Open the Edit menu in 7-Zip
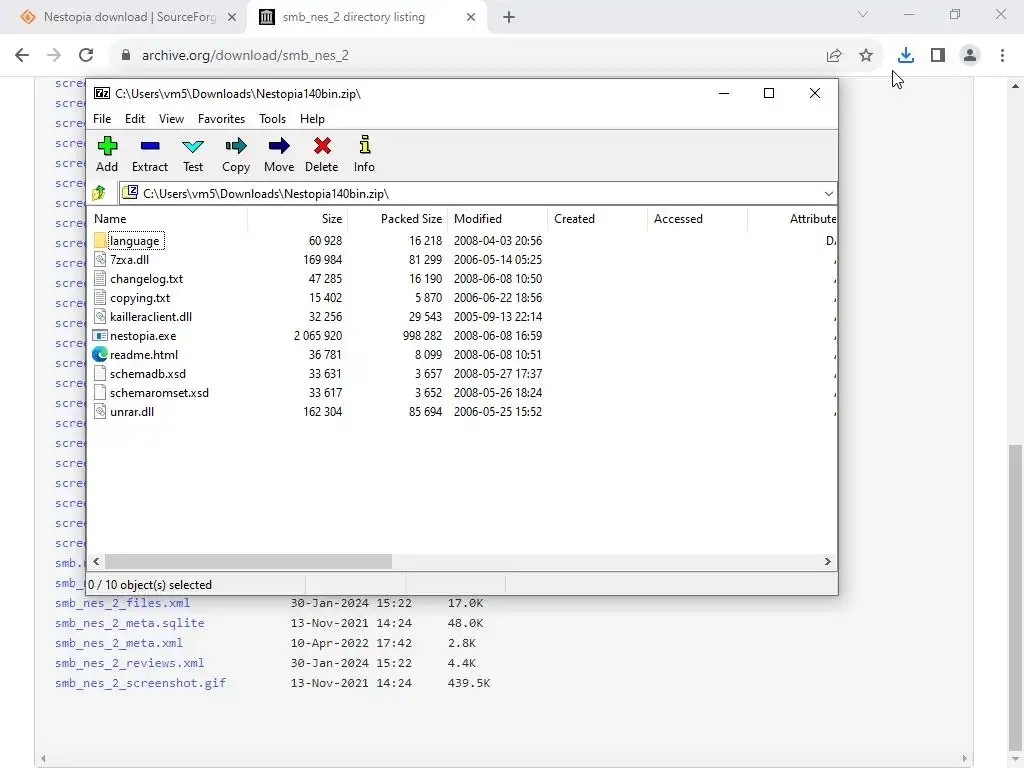 pyautogui.click(x=135, y=119)
